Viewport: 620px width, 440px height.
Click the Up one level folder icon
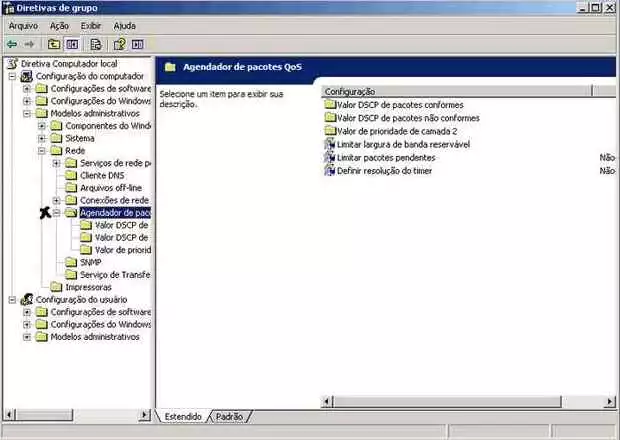[54, 44]
